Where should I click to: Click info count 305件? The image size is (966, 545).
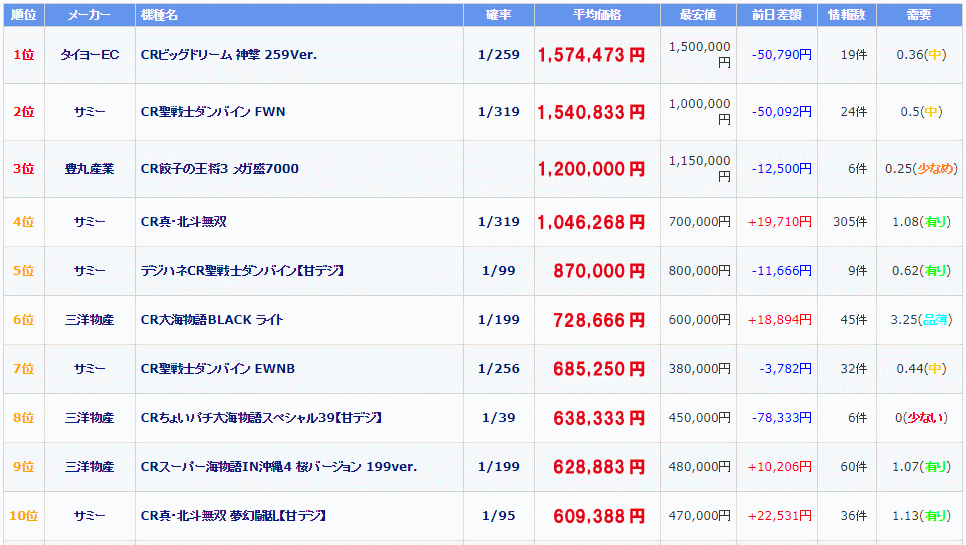coord(850,222)
